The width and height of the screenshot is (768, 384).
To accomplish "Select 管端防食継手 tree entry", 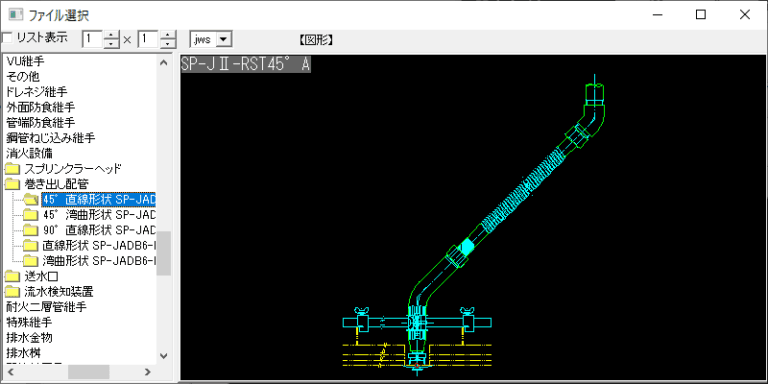I will pos(41,122).
